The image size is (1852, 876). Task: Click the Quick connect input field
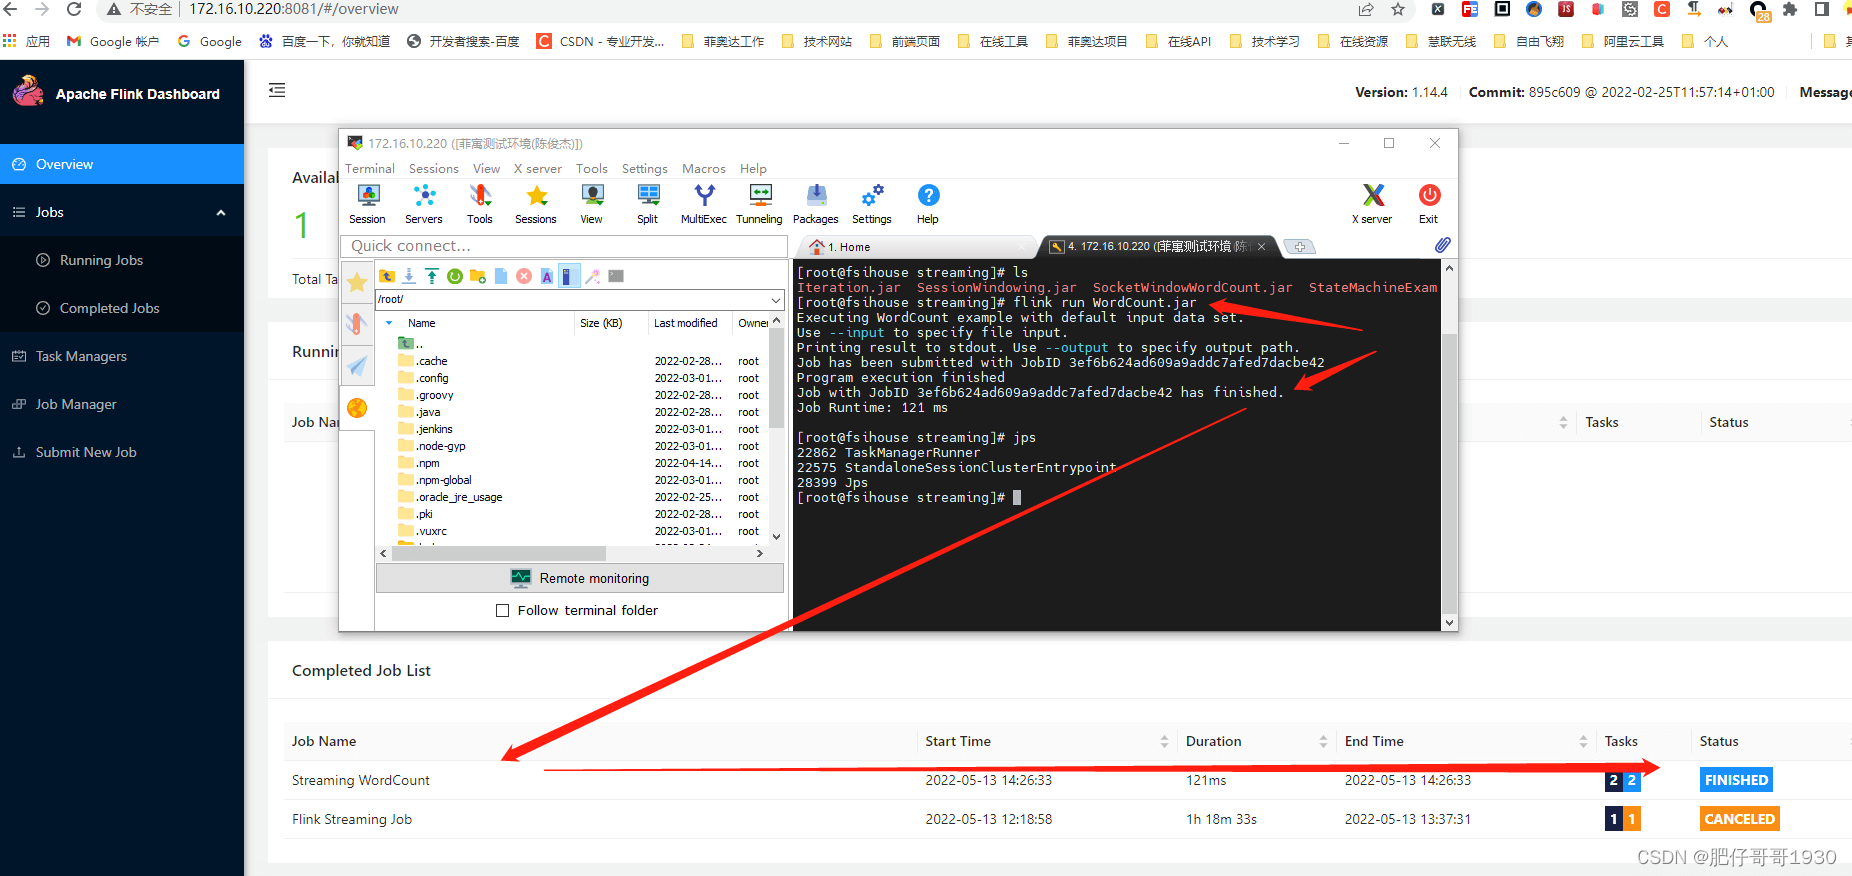tap(564, 246)
